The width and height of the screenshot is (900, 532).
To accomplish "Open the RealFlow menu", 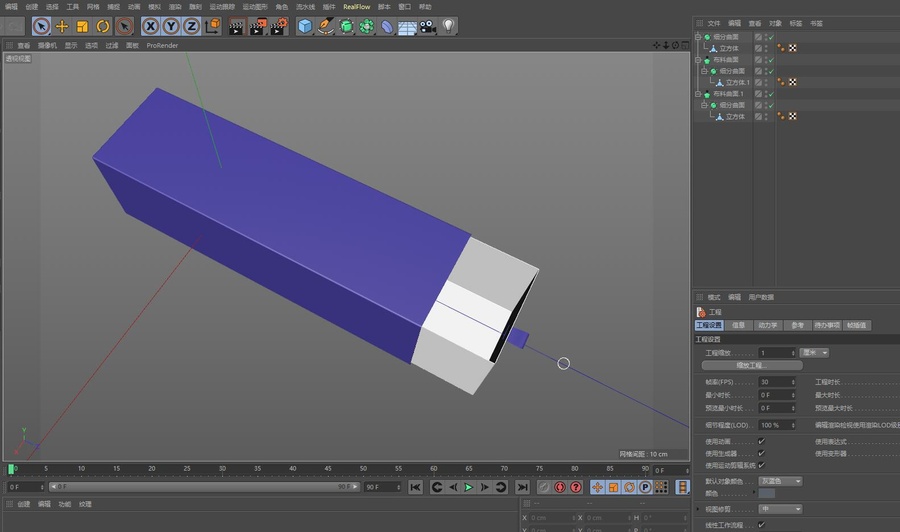I will pos(356,7).
